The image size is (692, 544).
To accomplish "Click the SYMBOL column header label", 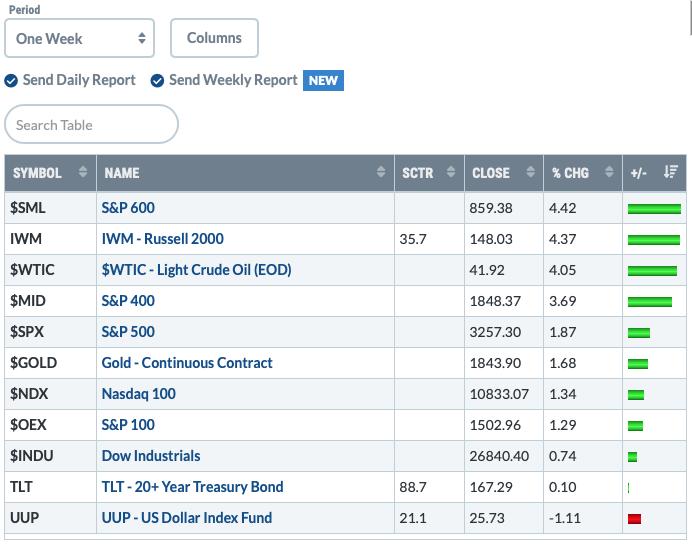I will pyautogui.click(x=37, y=173).
